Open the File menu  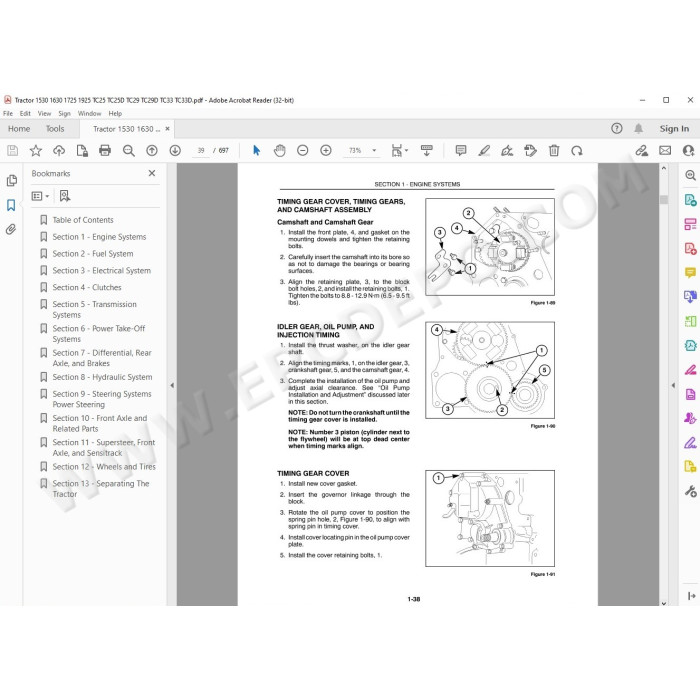8,113
